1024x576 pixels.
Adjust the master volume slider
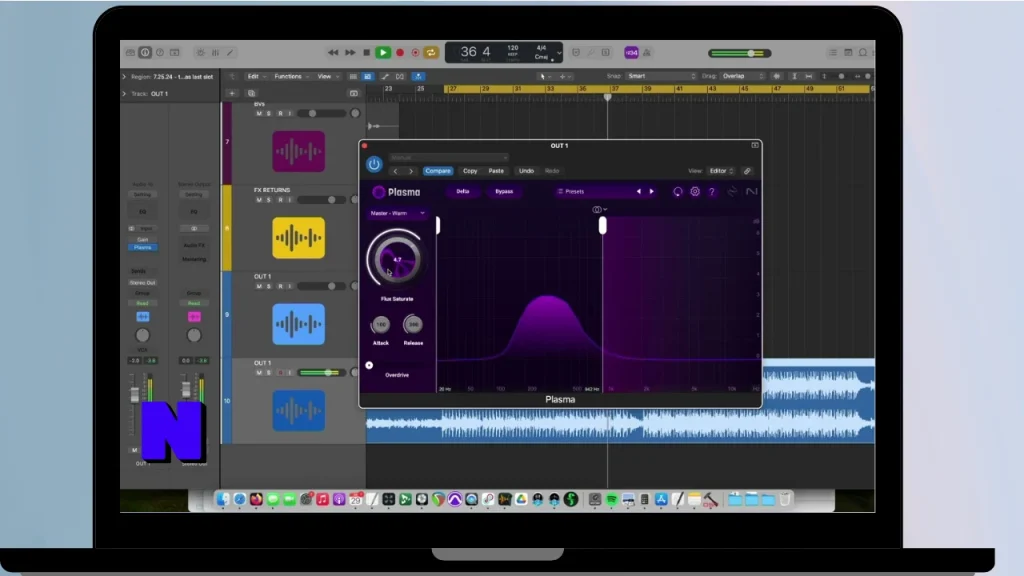[739, 53]
